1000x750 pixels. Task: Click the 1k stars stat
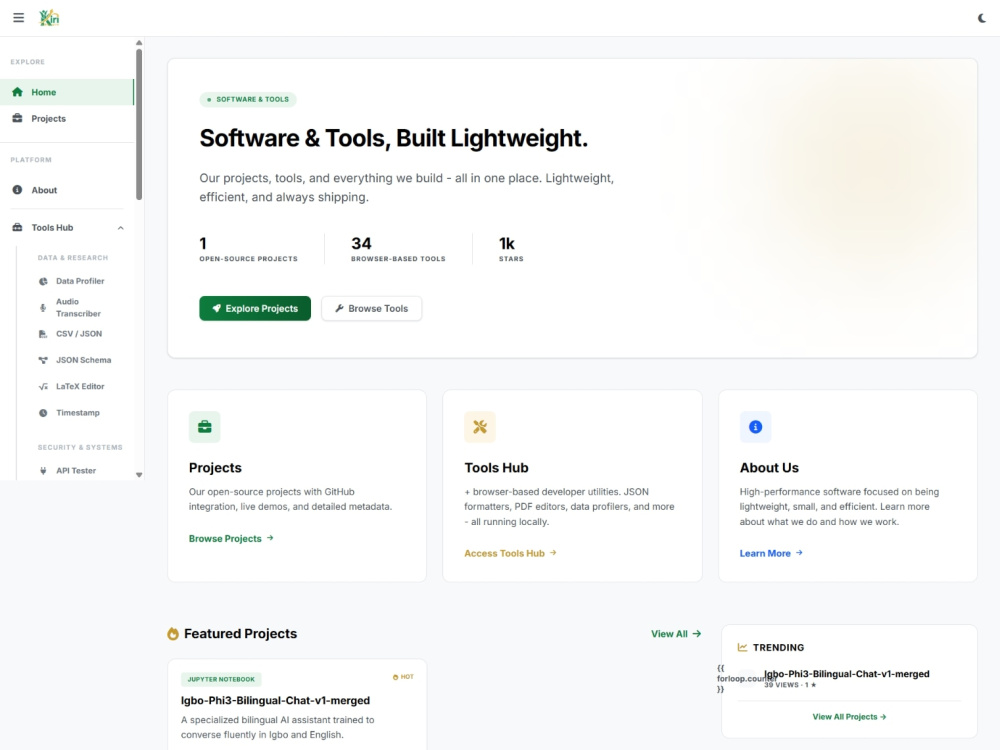pyautogui.click(x=511, y=249)
